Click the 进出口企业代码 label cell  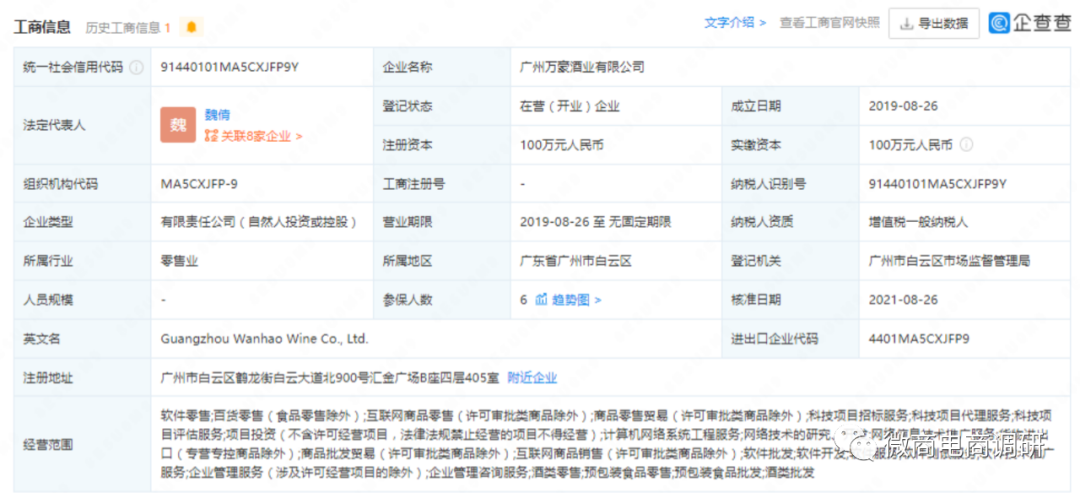(x=791, y=338)
